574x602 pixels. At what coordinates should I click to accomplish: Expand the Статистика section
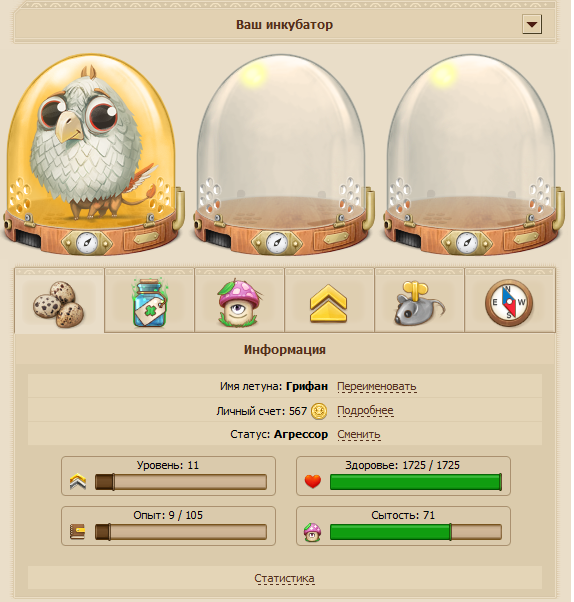284,578
